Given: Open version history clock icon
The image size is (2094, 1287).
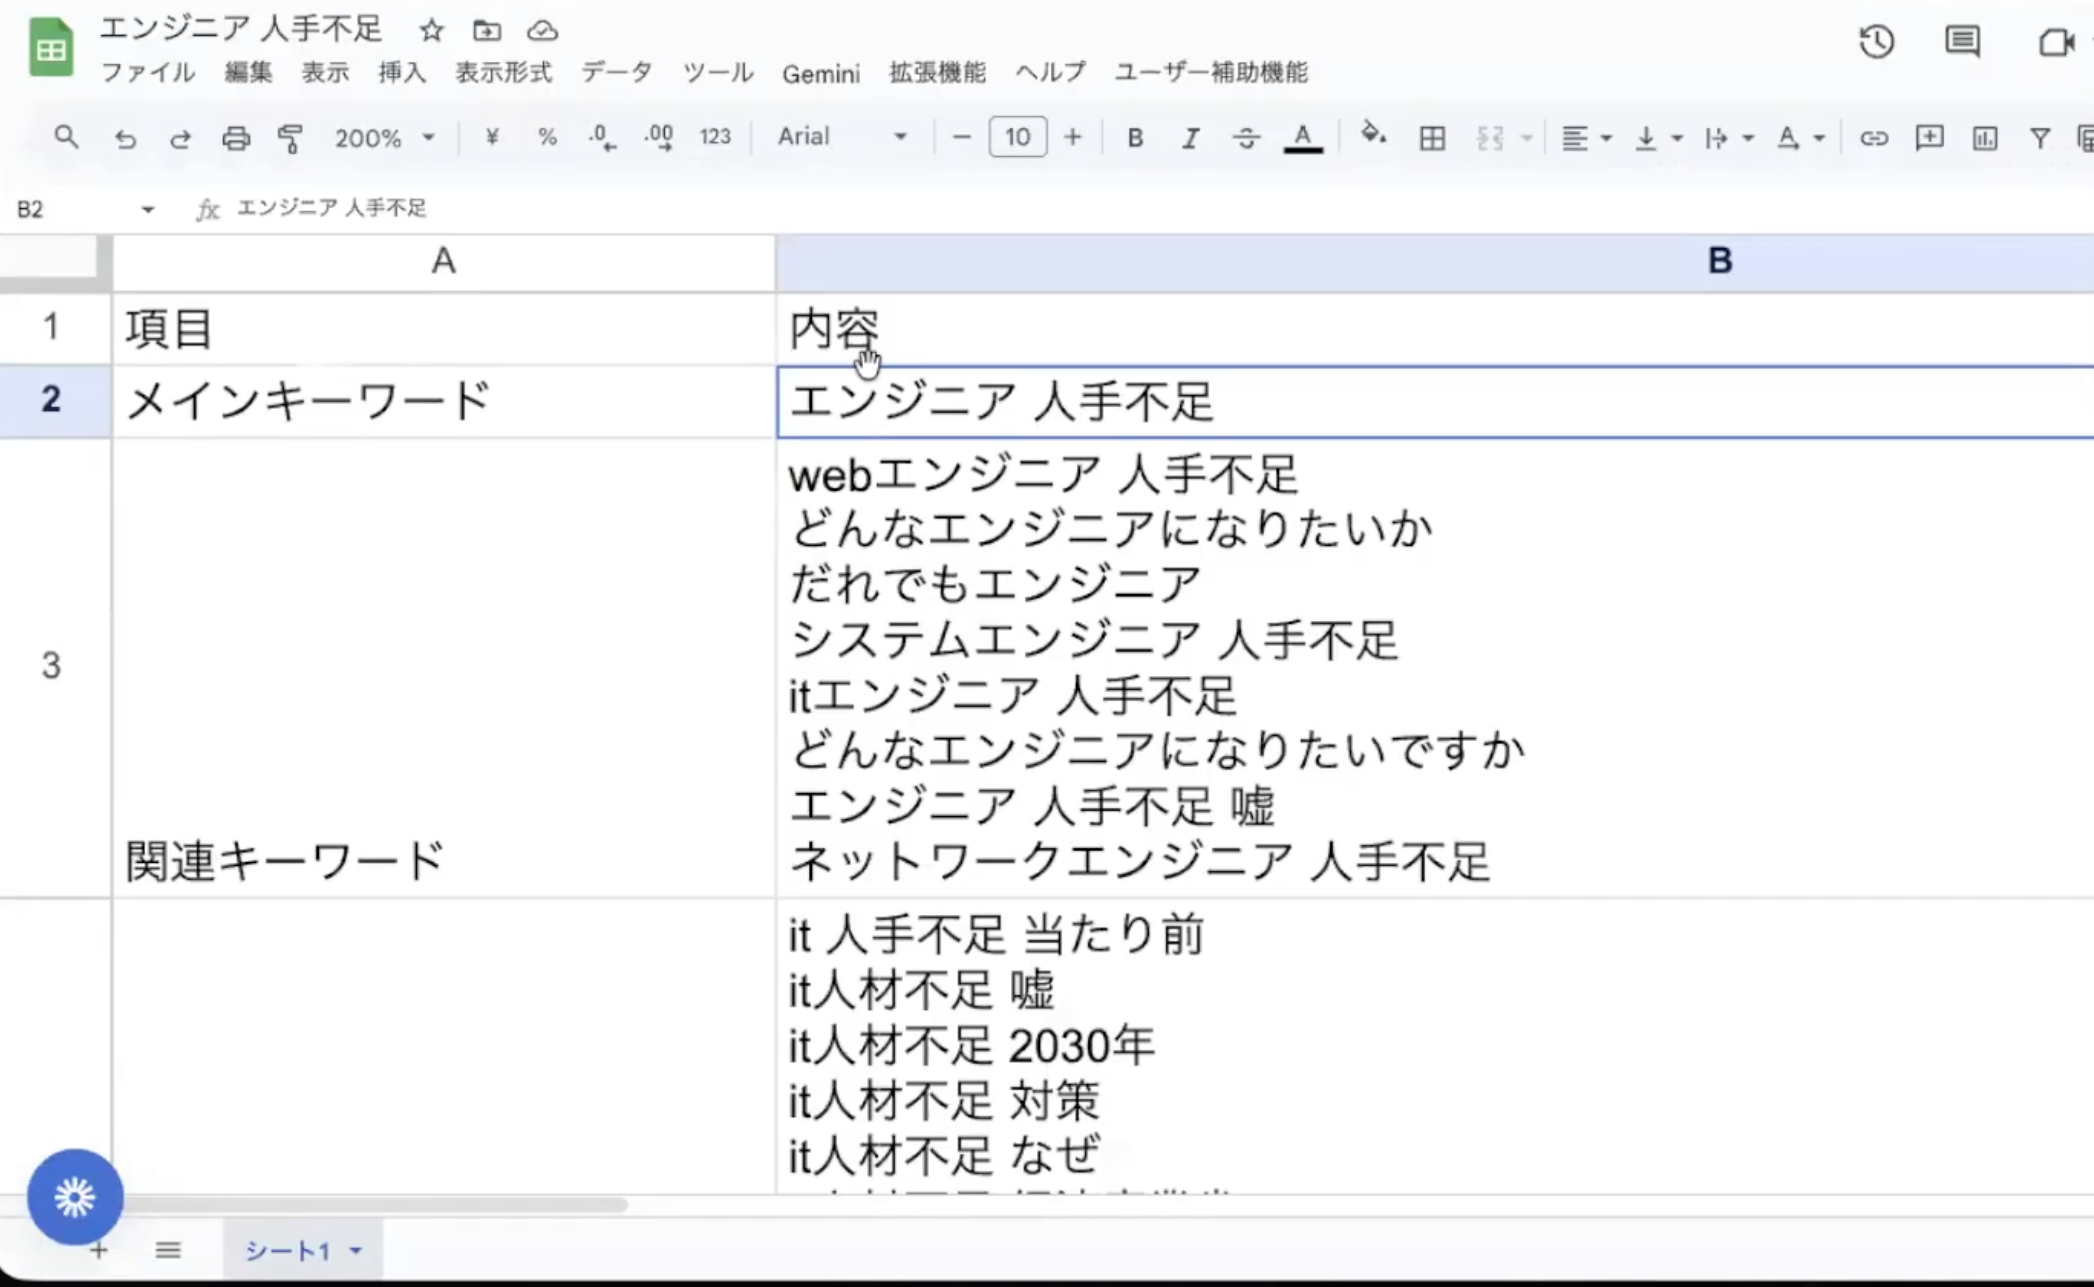Looking at the screenshot, I should click(x=1877, y=42).
